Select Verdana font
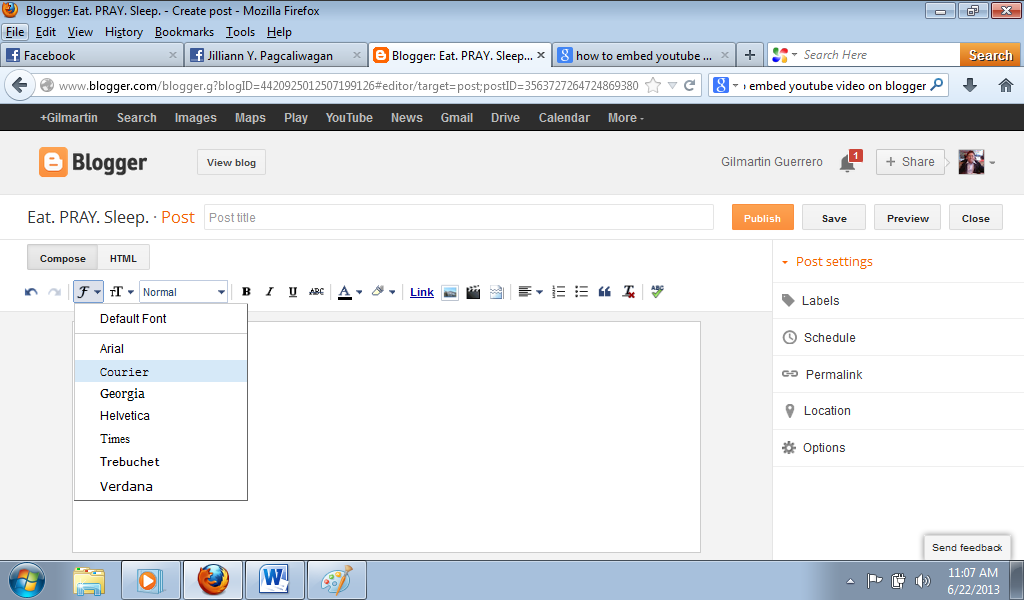The image size is (1024, 600). click(161, 486)
